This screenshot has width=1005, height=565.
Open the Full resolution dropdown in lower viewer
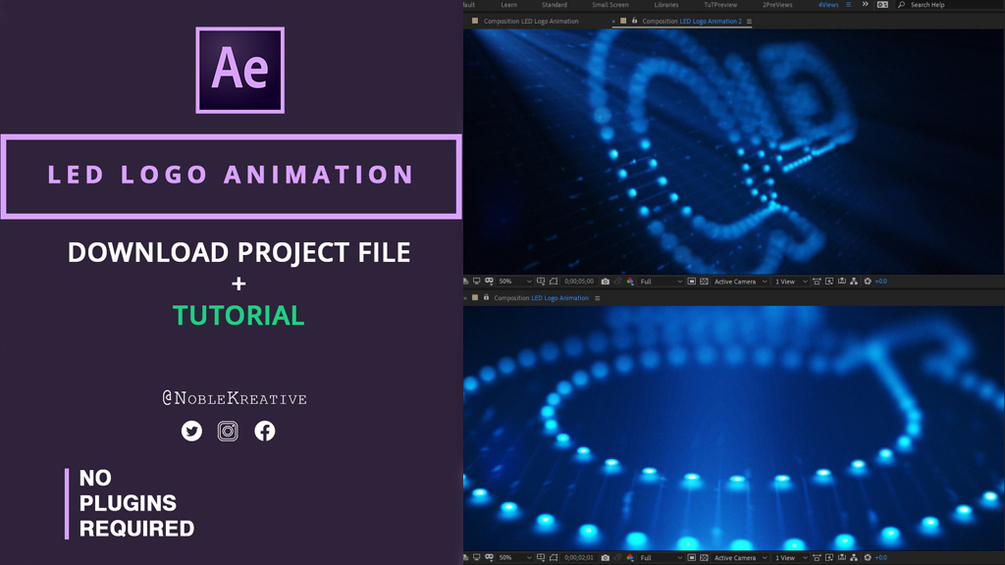pos(661,557)
